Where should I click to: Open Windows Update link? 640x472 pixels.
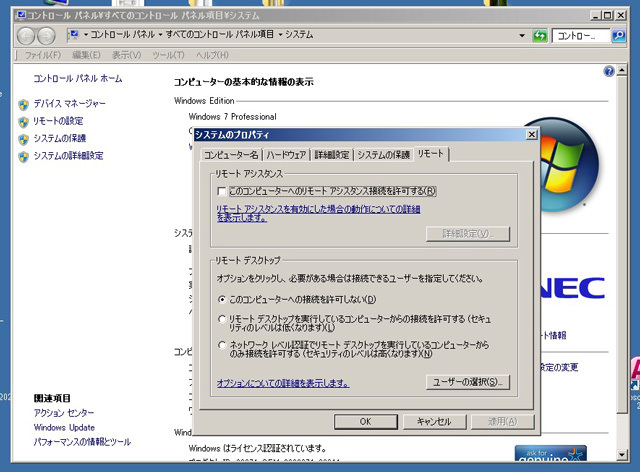[64, 427]
